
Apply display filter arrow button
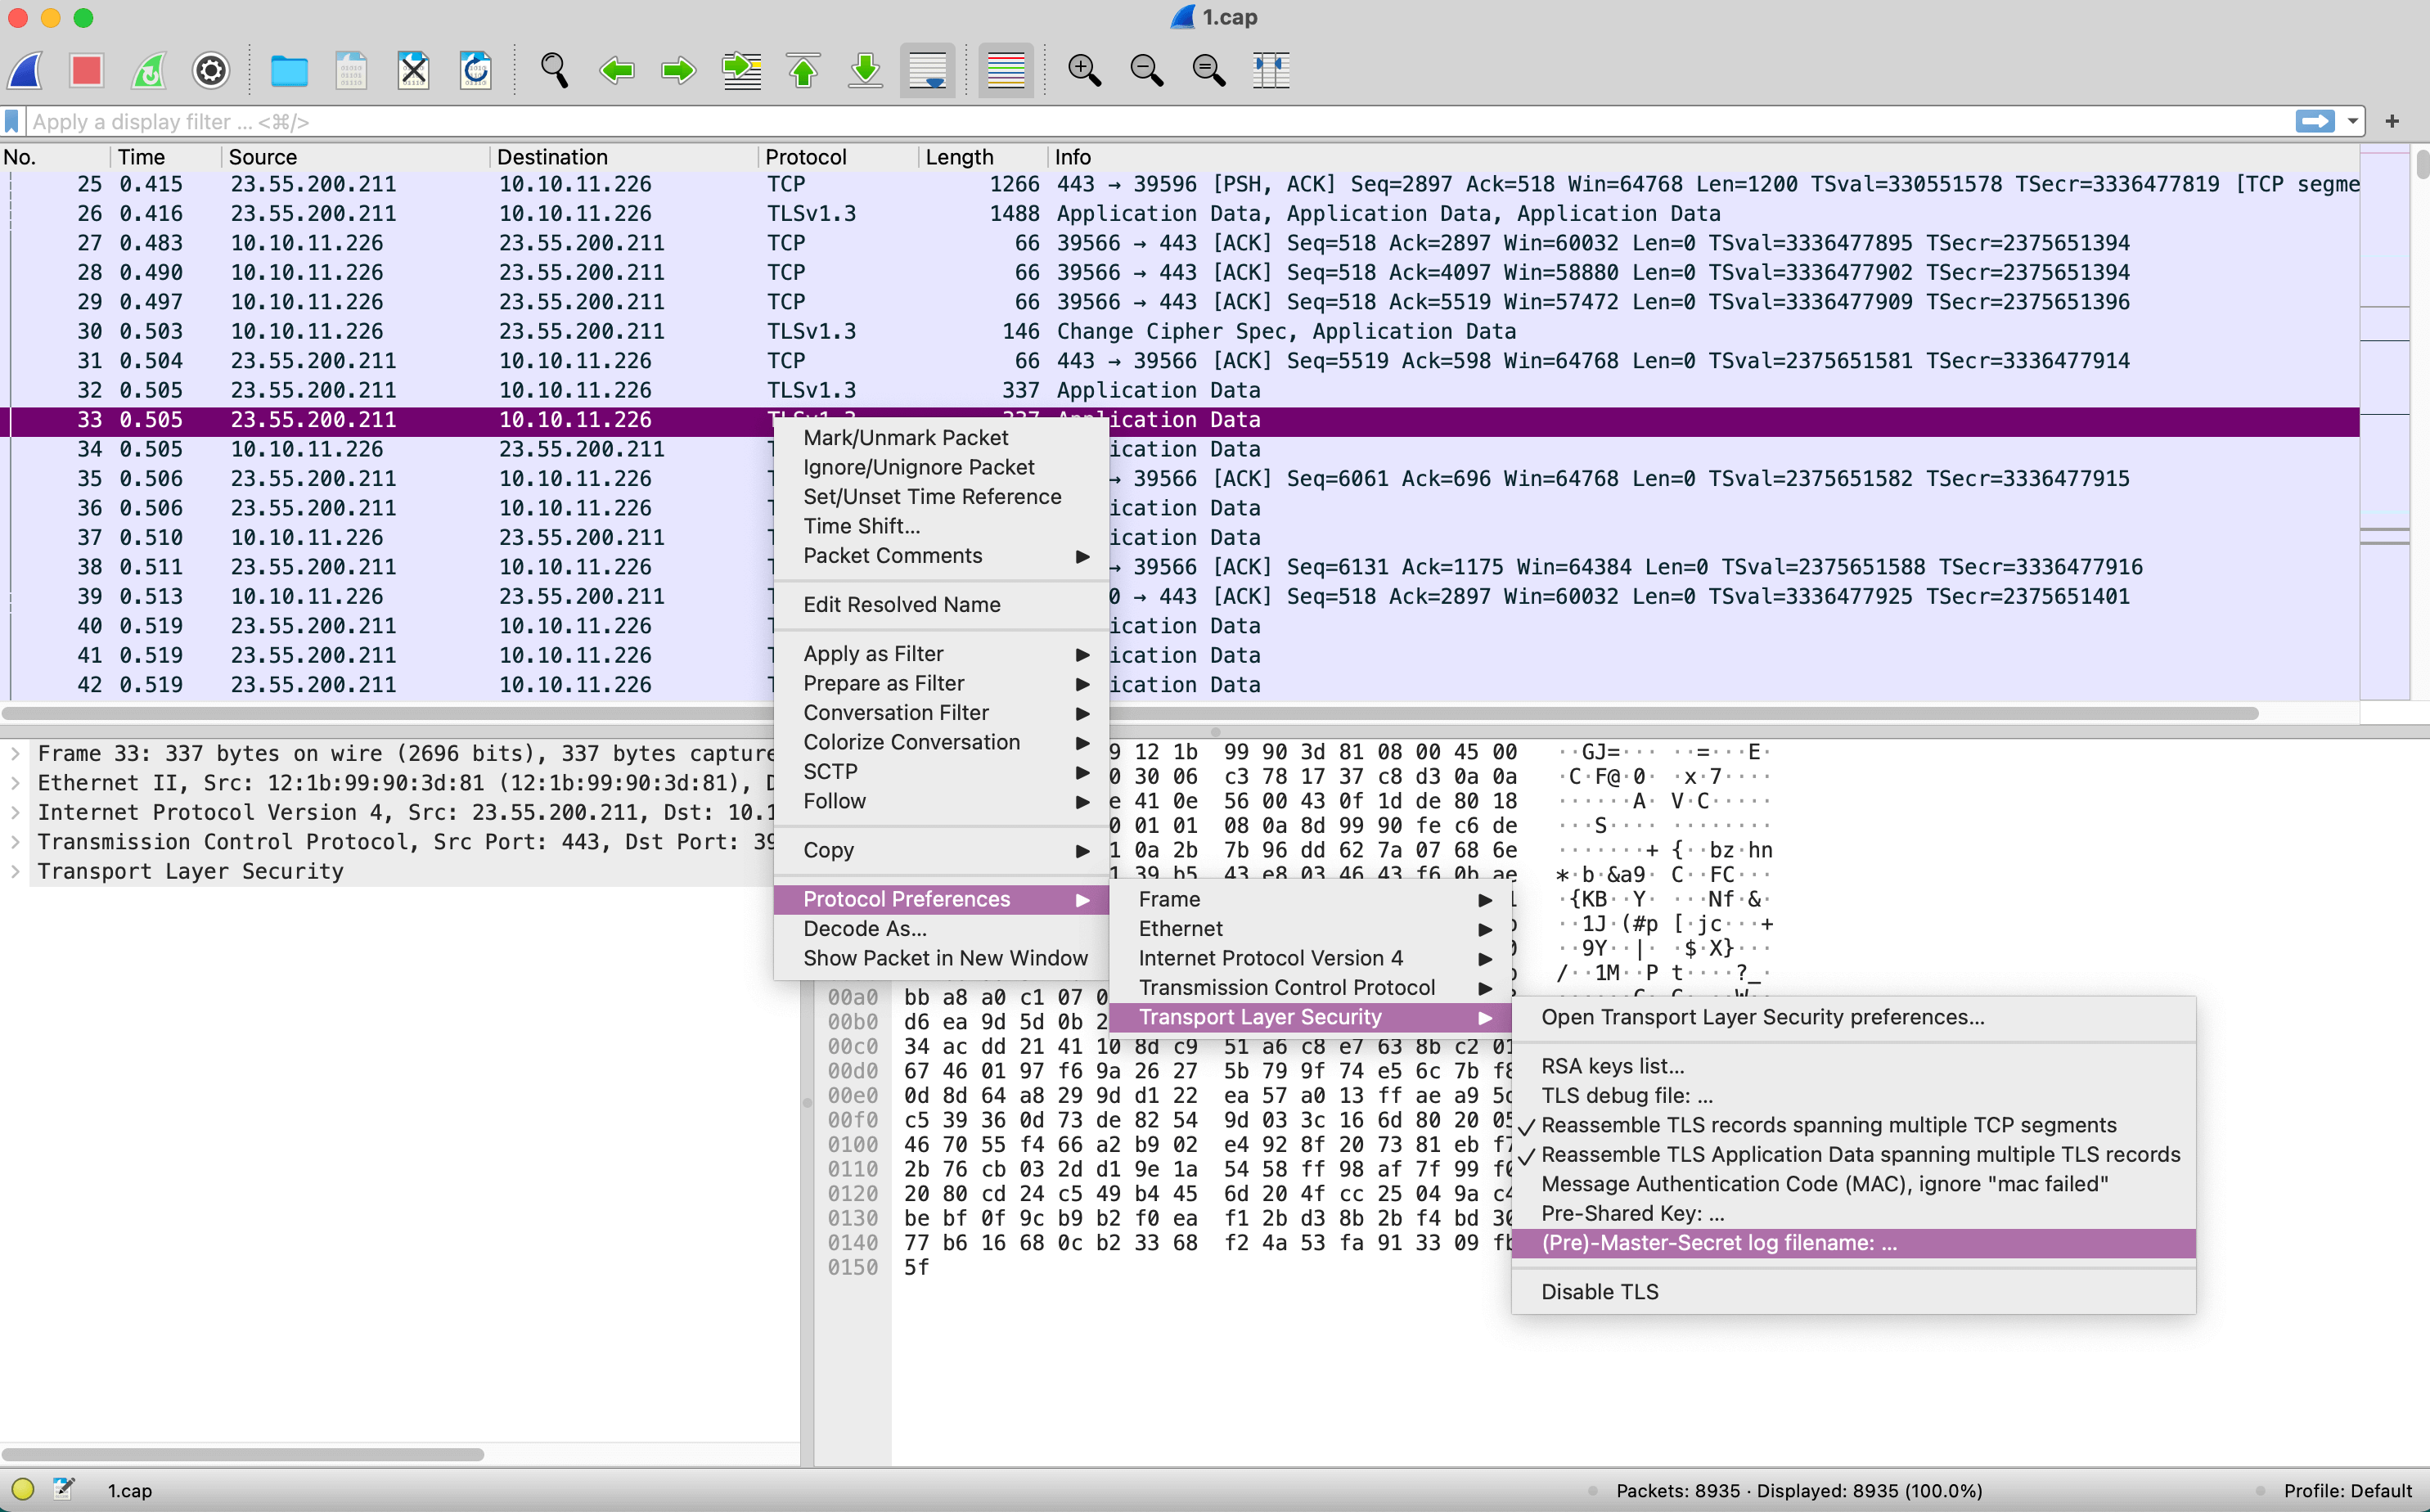(2314, 122)
